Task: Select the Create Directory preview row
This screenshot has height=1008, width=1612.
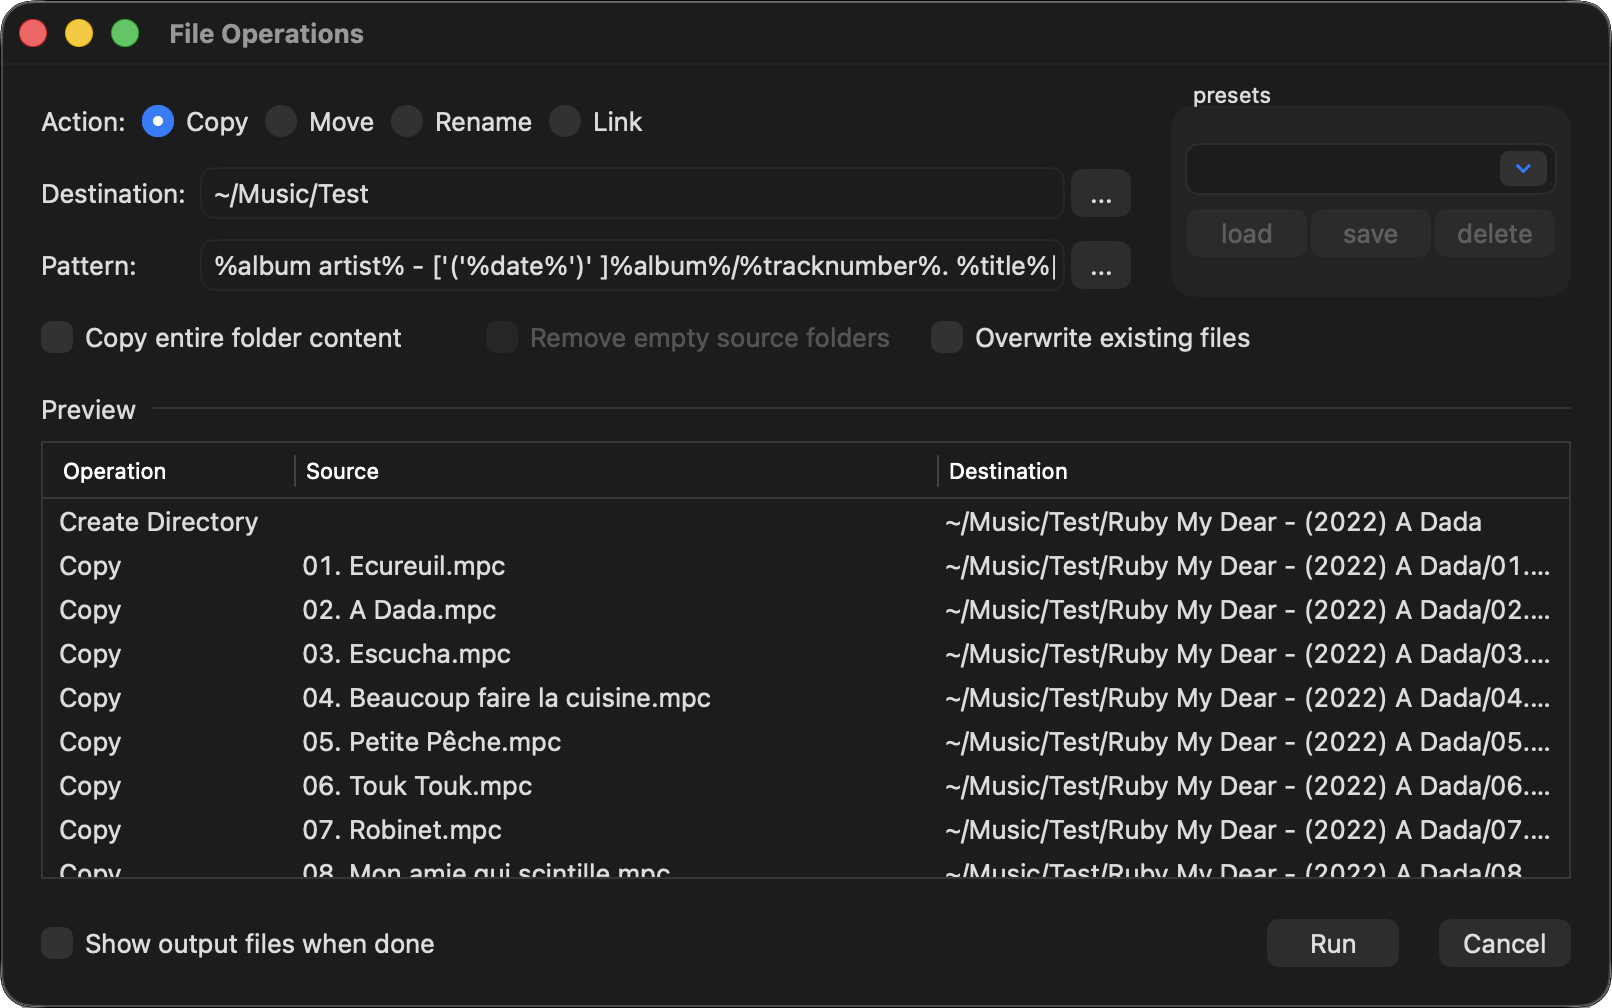Action: (x=159, y=522)
